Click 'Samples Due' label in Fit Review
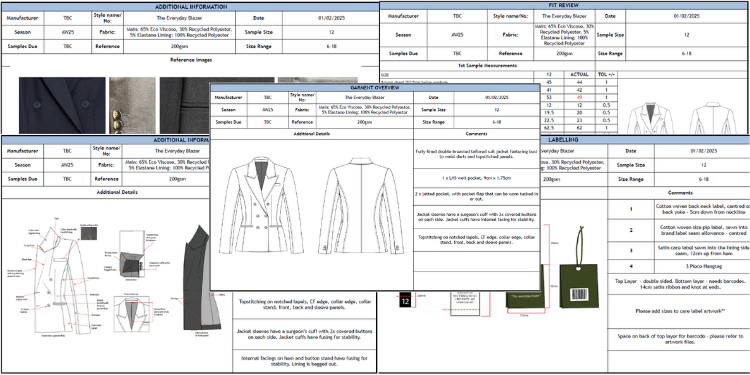This screenshot has height=375, width=750. (x=403, y=54)
